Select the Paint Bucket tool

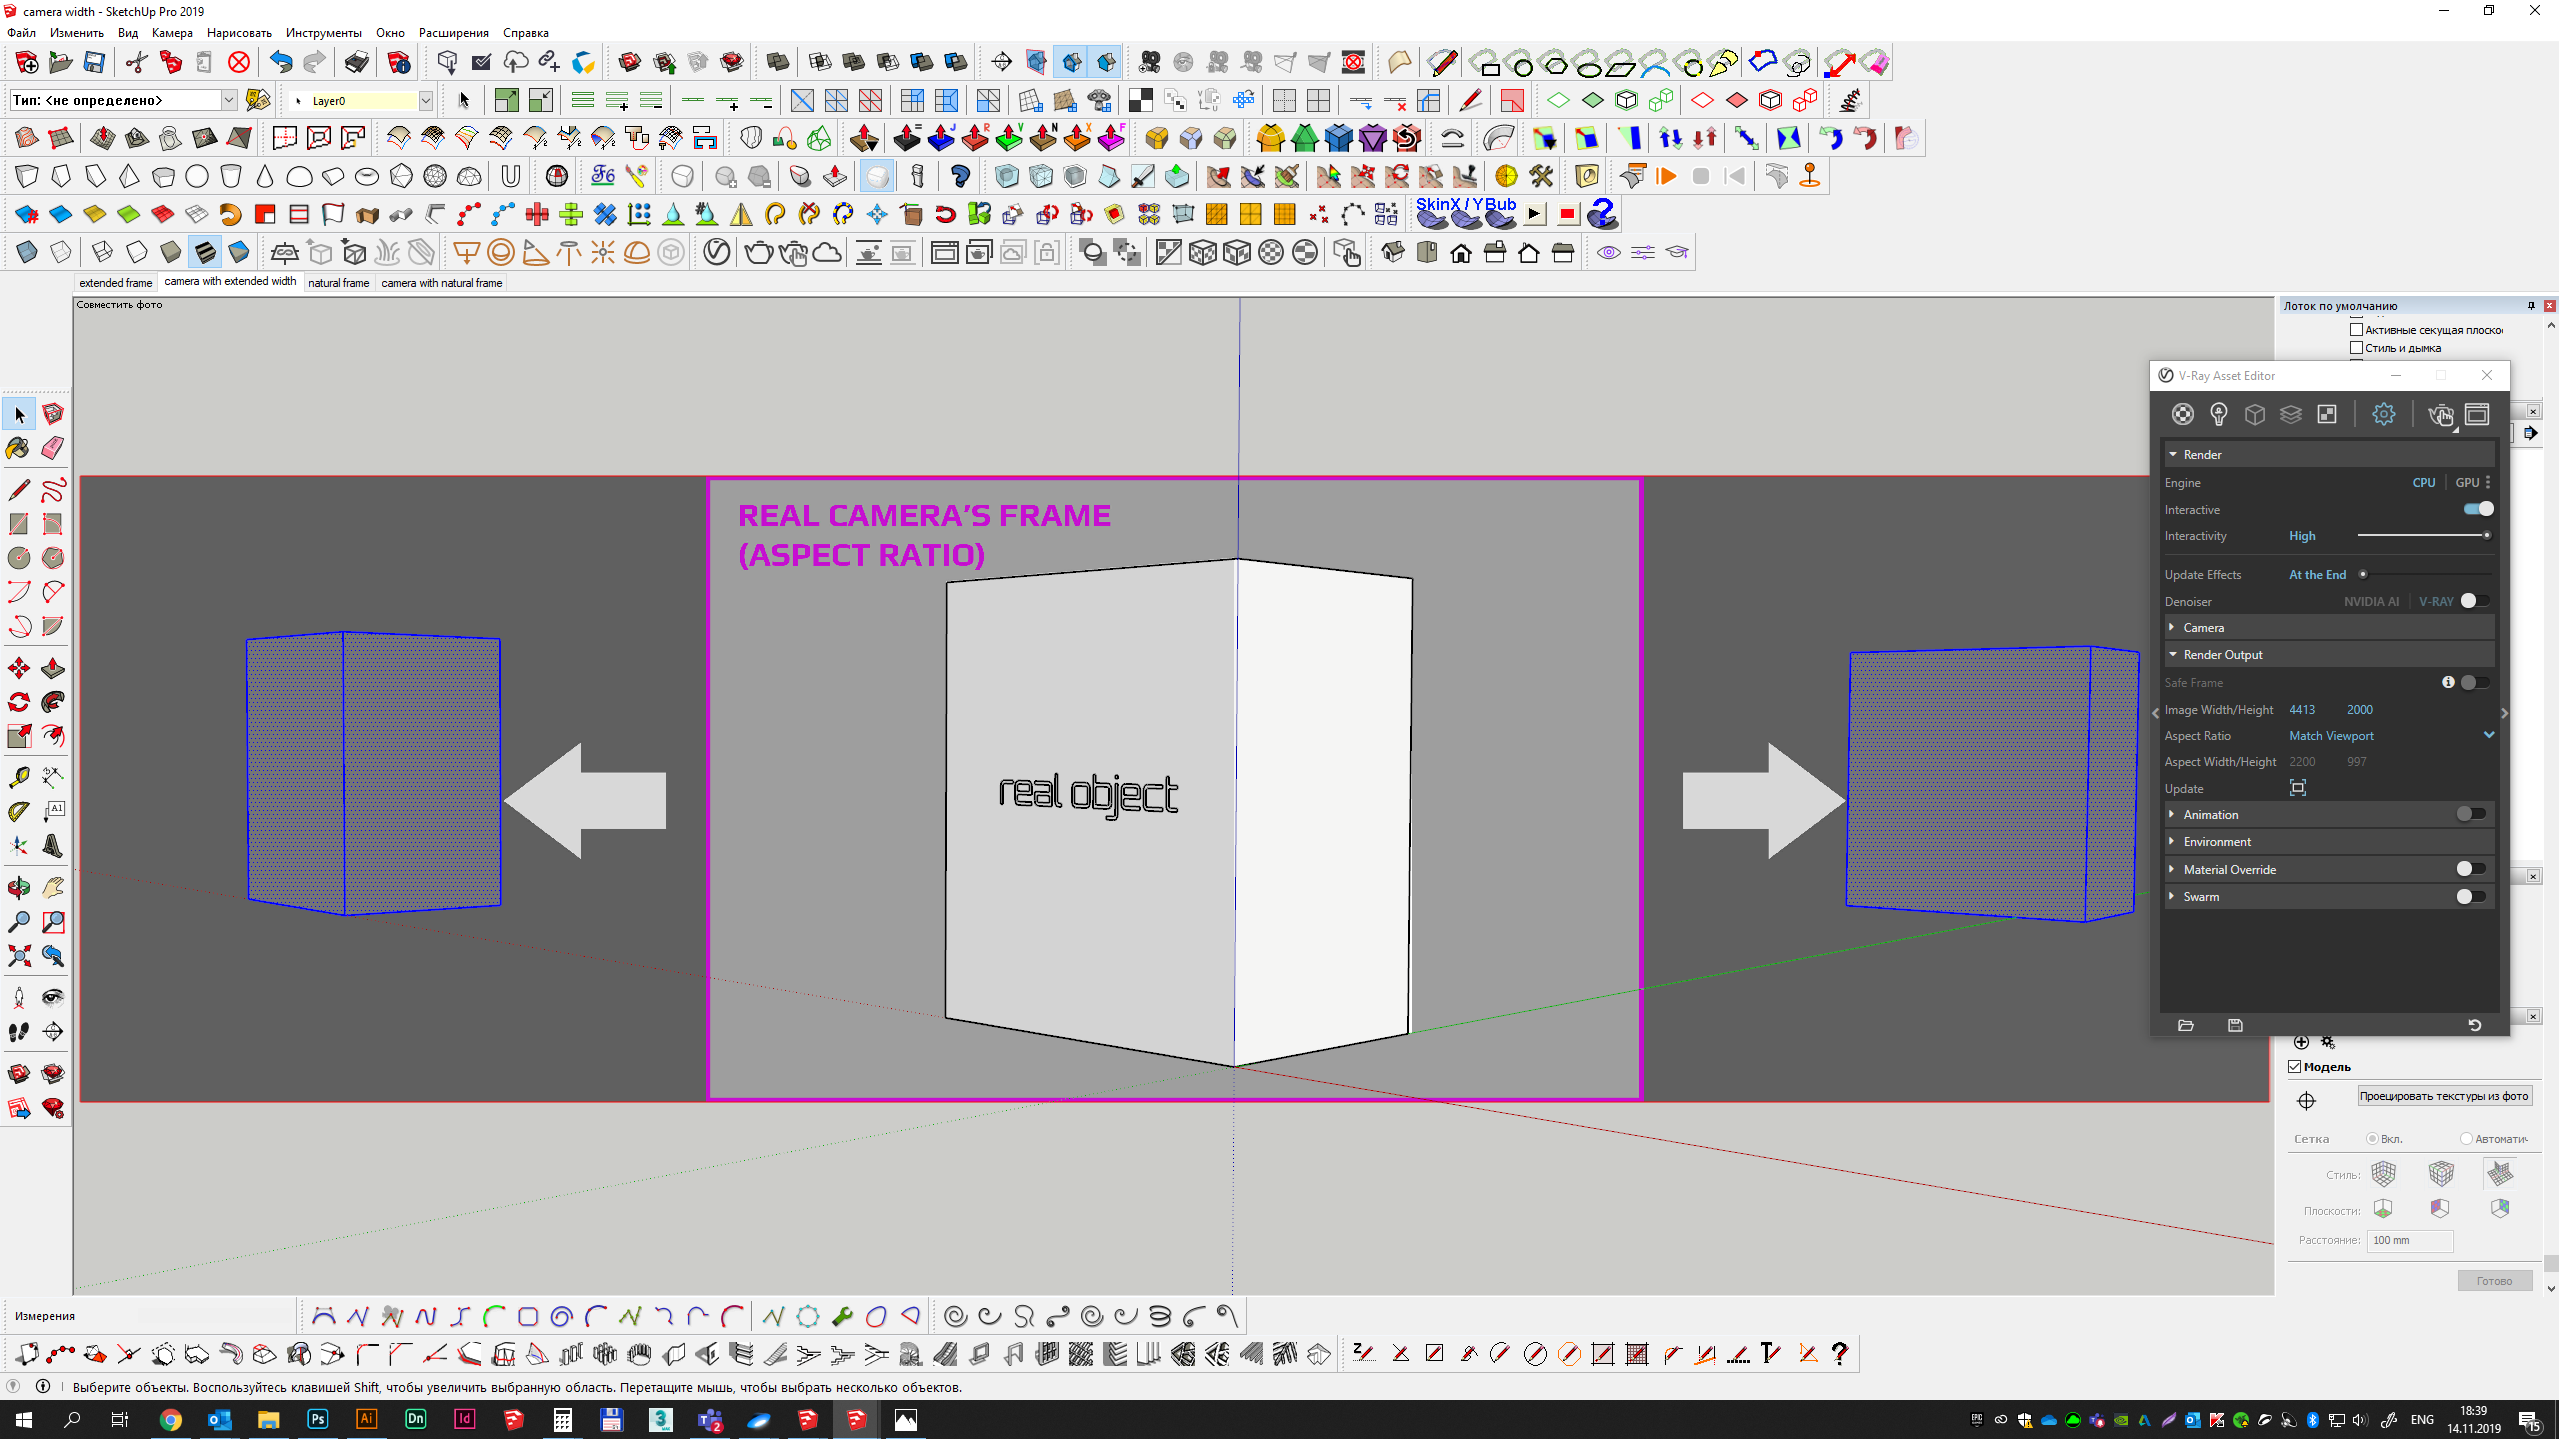pos(18,448)
